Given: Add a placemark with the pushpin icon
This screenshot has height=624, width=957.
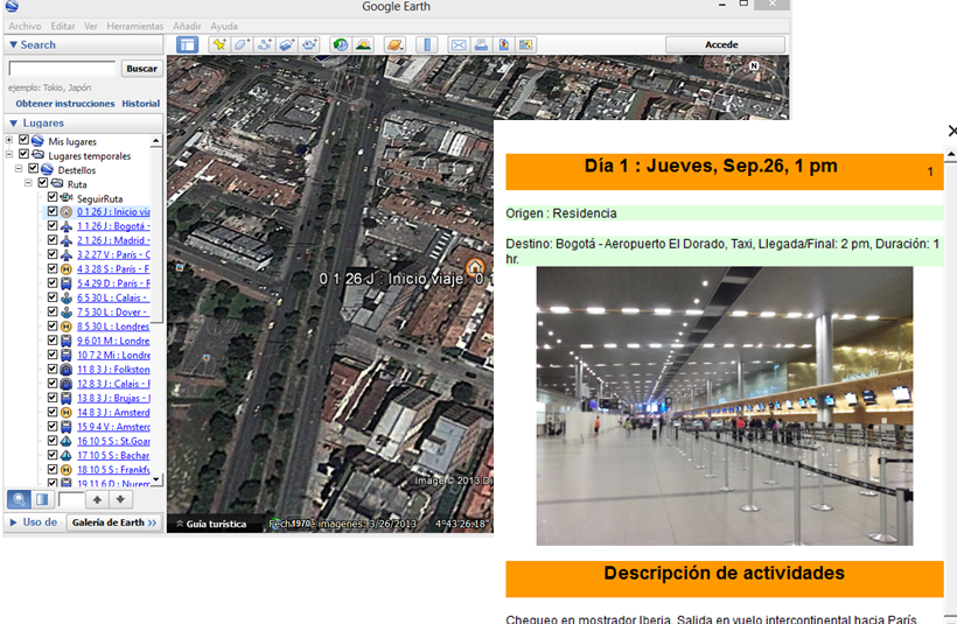Looking at the screenshot, I should [218, 45].
